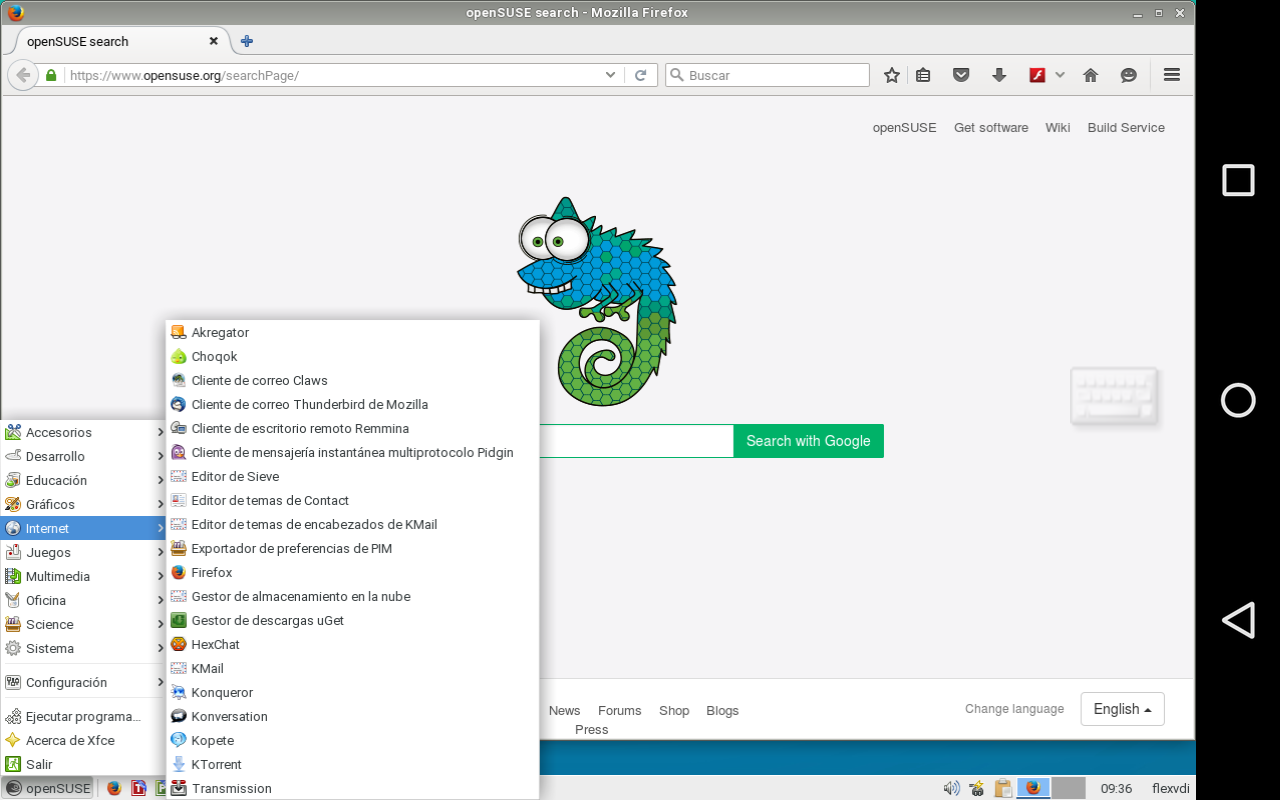Open Konqueror from the Internet submenu
This screenshot has width=1280, height=800.
pos(352,692)
